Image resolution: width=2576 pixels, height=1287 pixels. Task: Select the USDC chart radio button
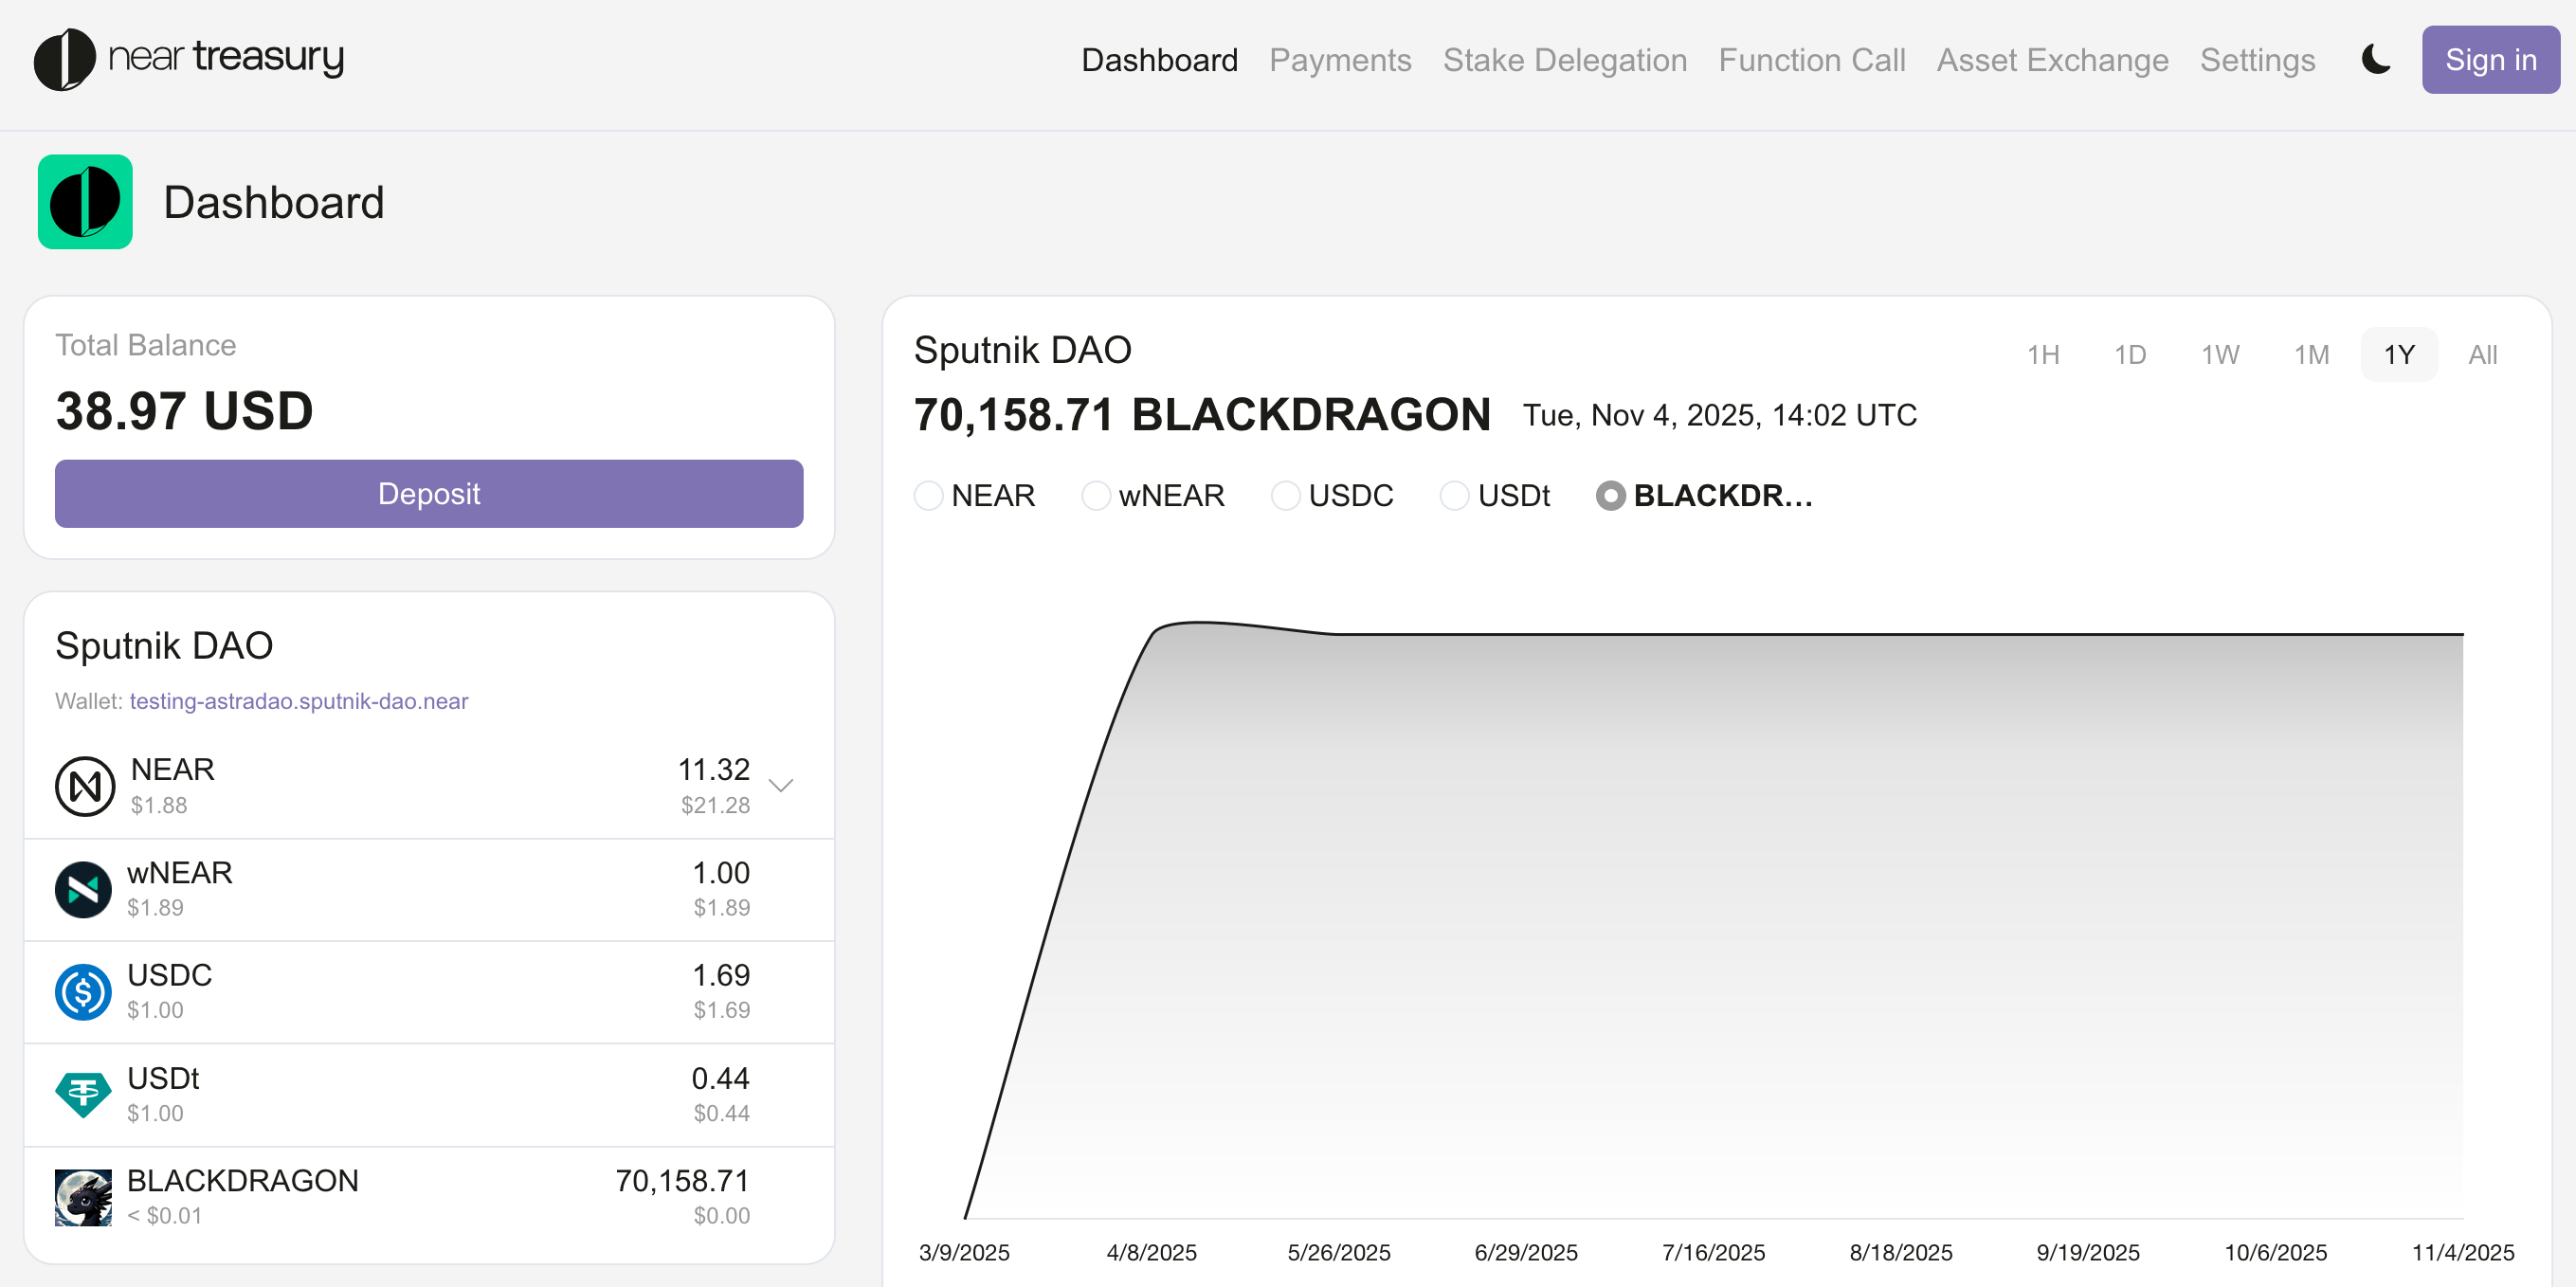1285,496
